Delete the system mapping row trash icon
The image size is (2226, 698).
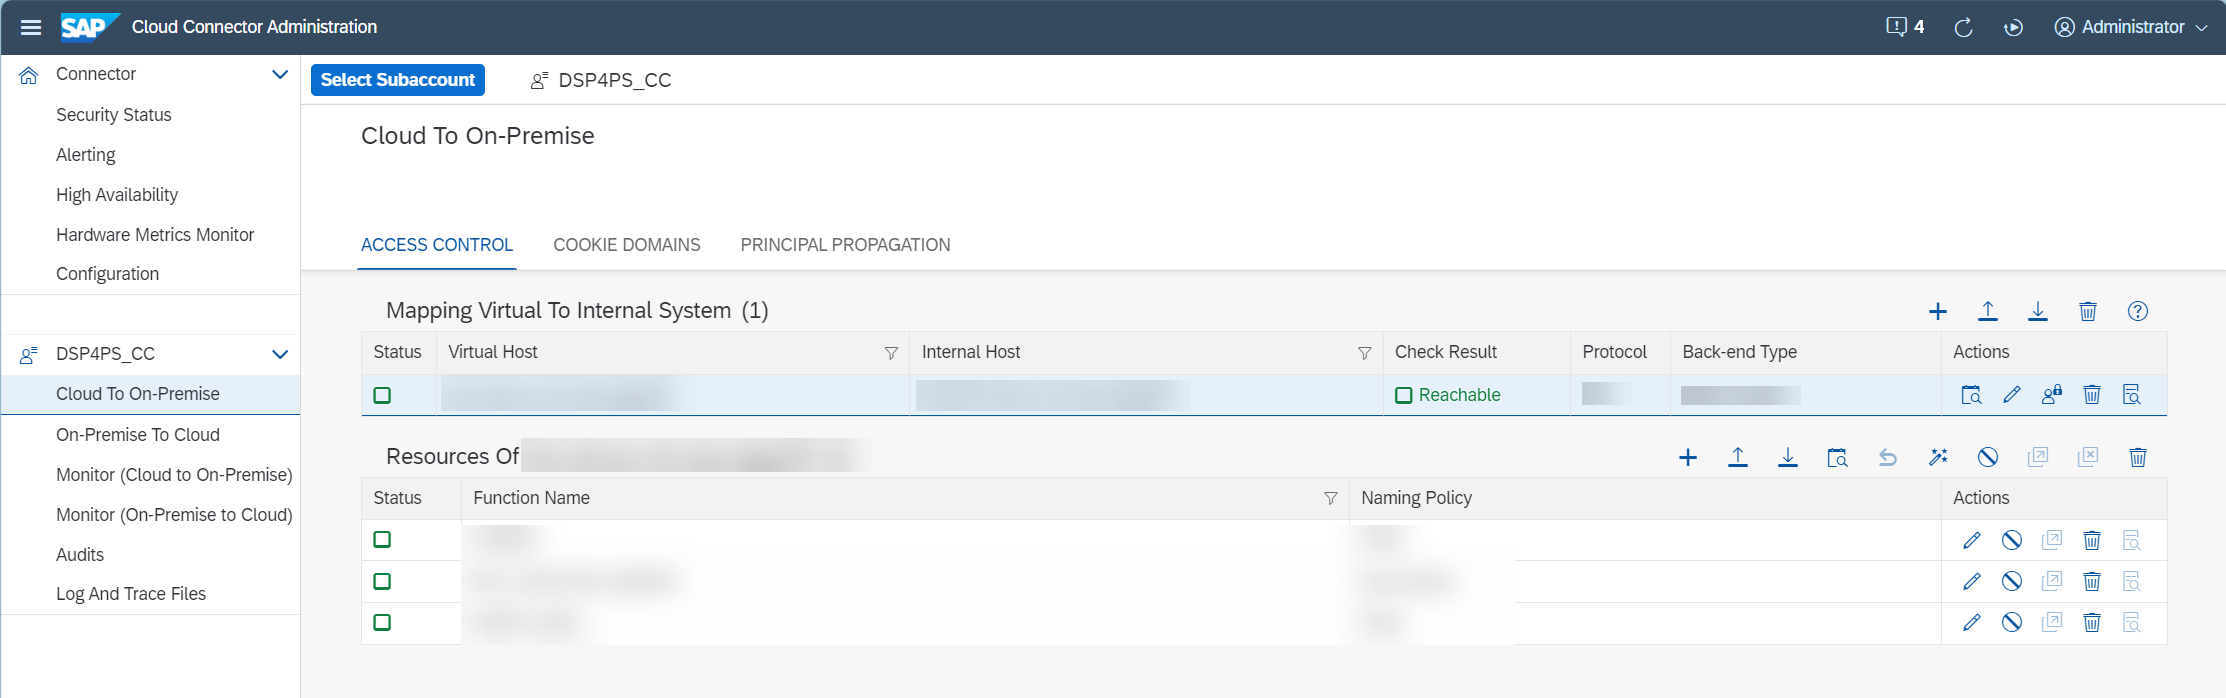click(2092, 395)
